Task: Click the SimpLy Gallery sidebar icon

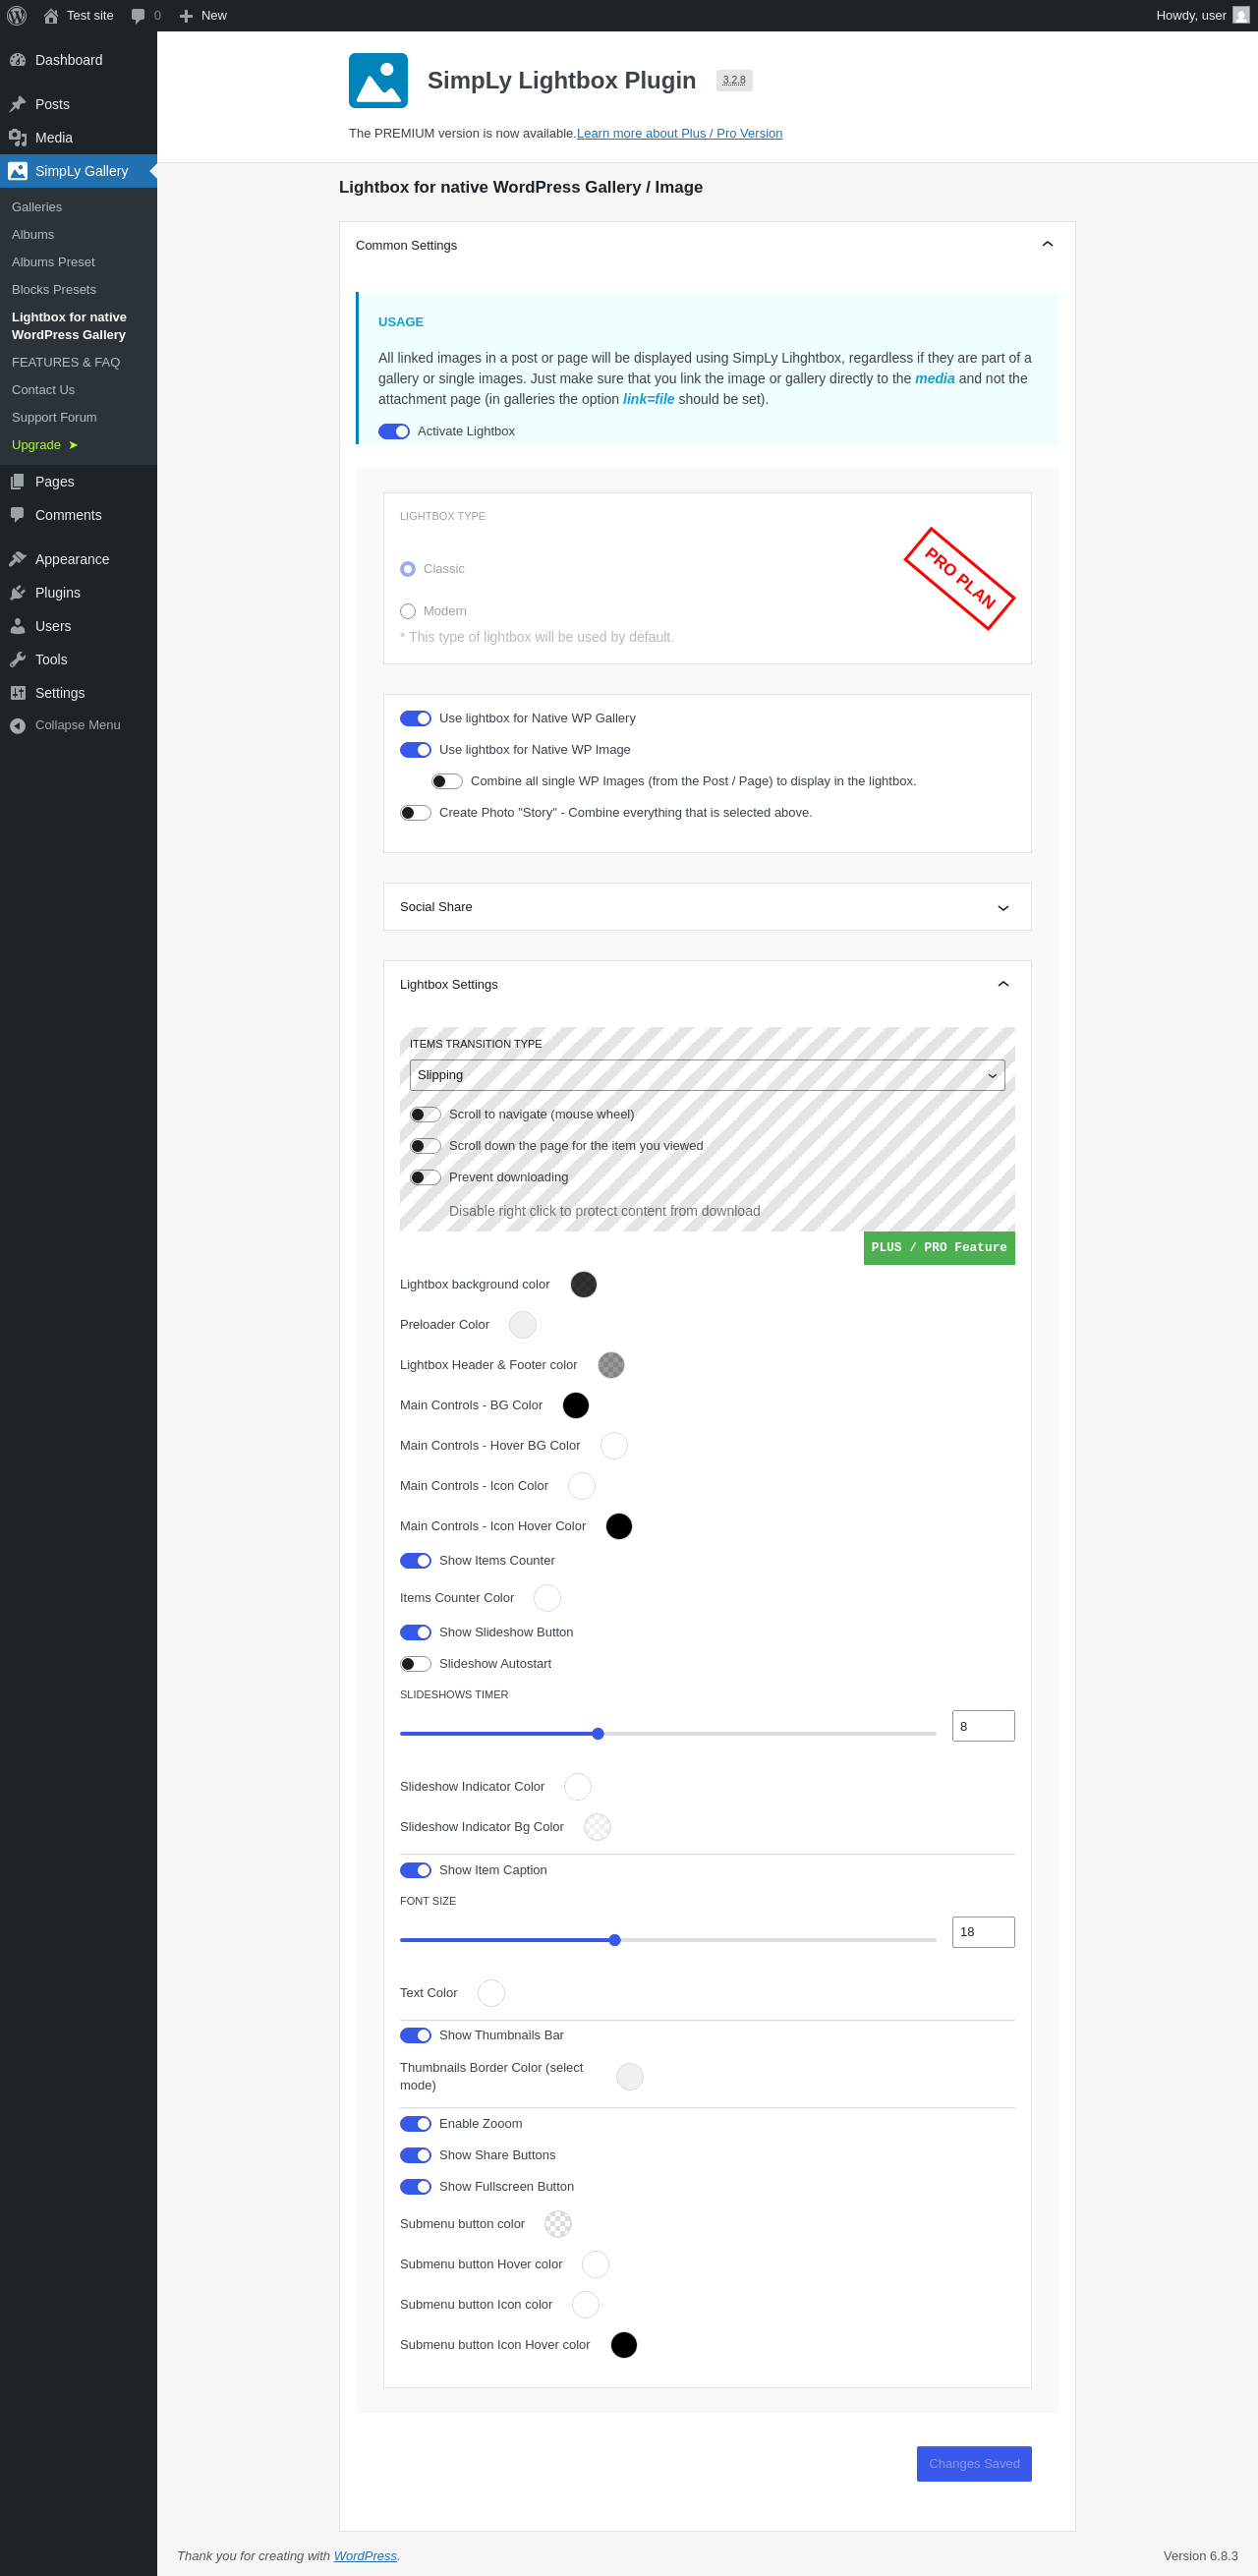Action: [18, 171]
